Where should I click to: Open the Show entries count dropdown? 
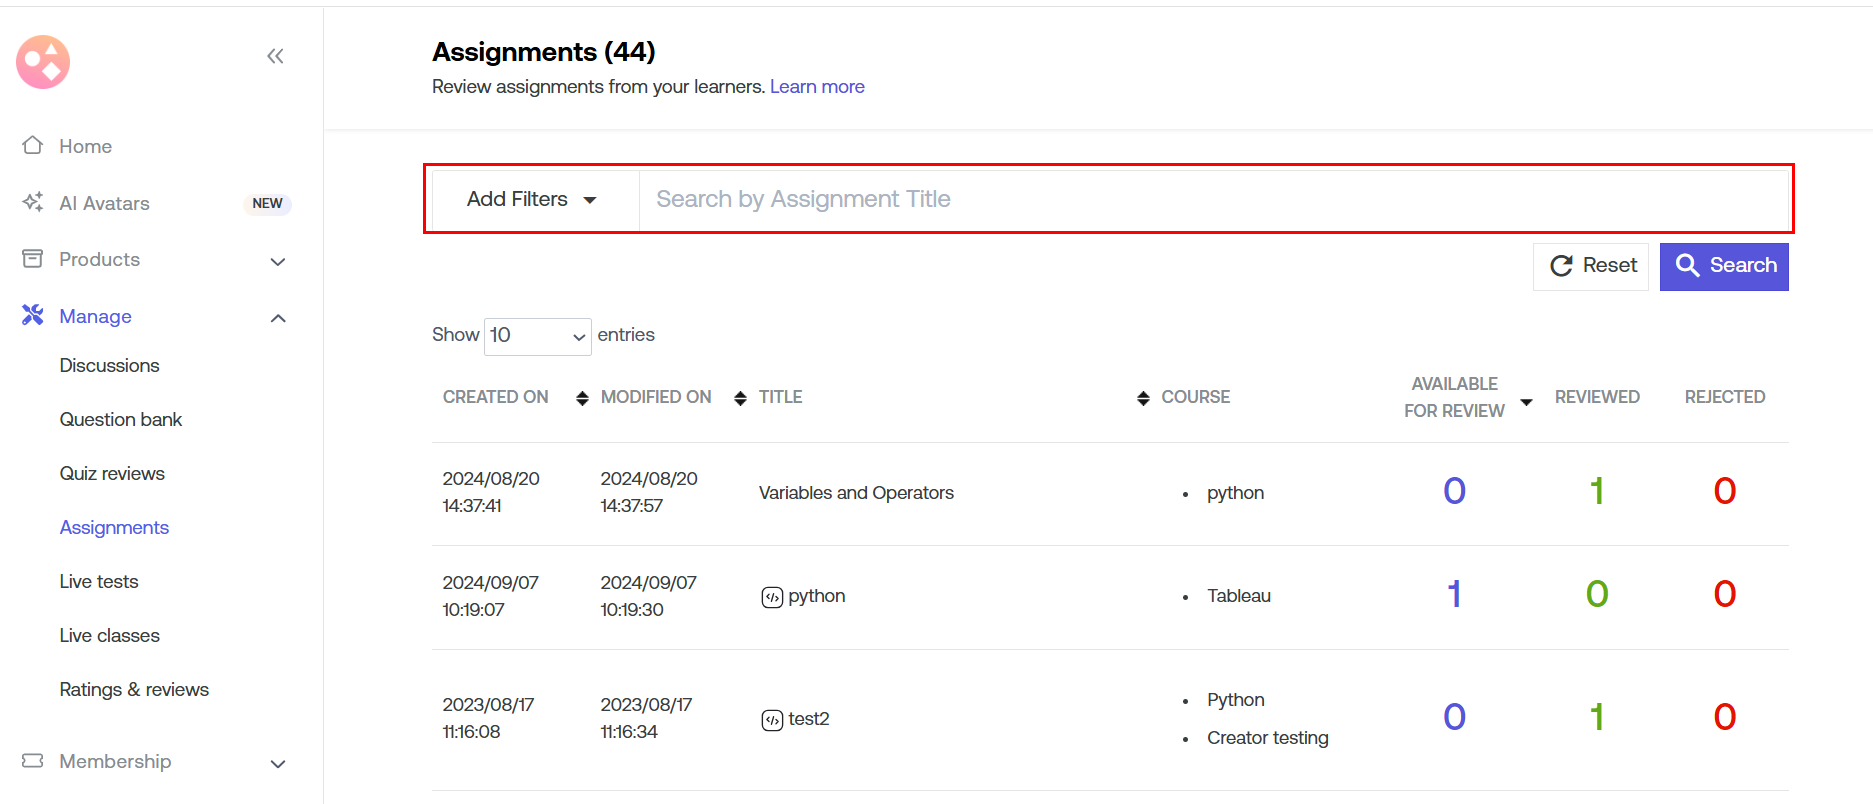pyautogui.click(x=537, y=336)
